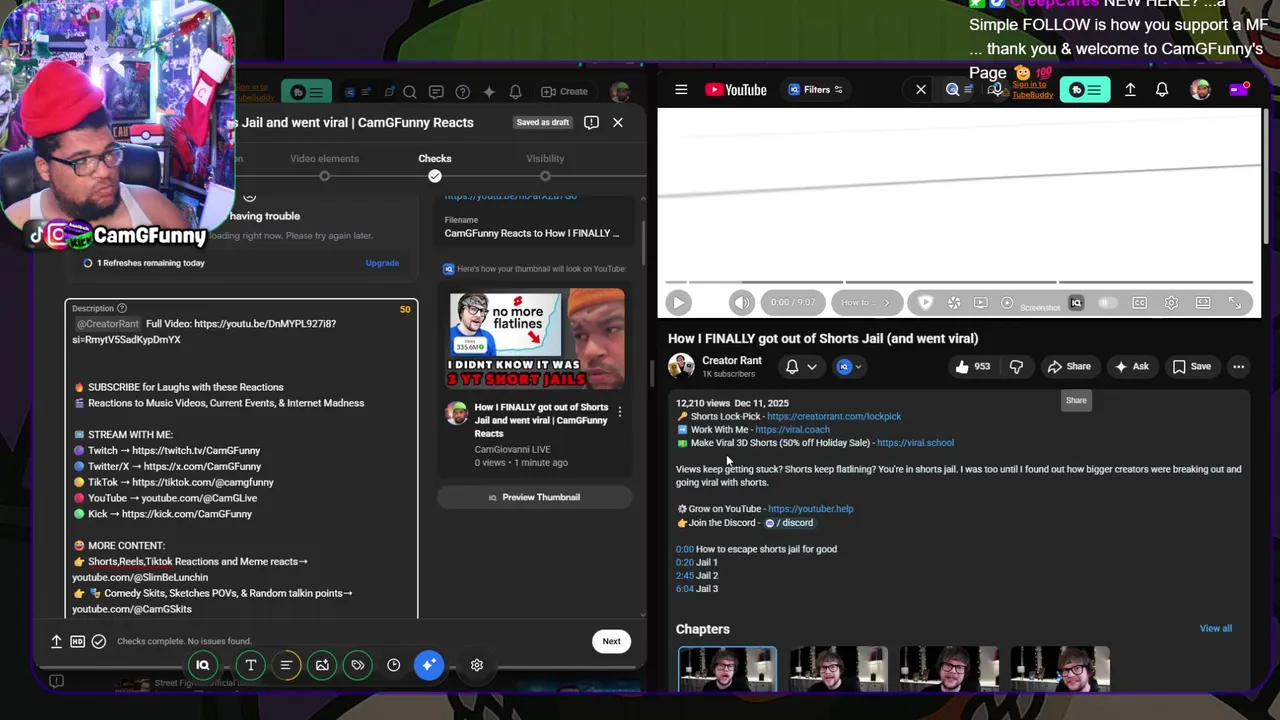Seek on the video progress bar
The image size is (1280, 720).
959,282
